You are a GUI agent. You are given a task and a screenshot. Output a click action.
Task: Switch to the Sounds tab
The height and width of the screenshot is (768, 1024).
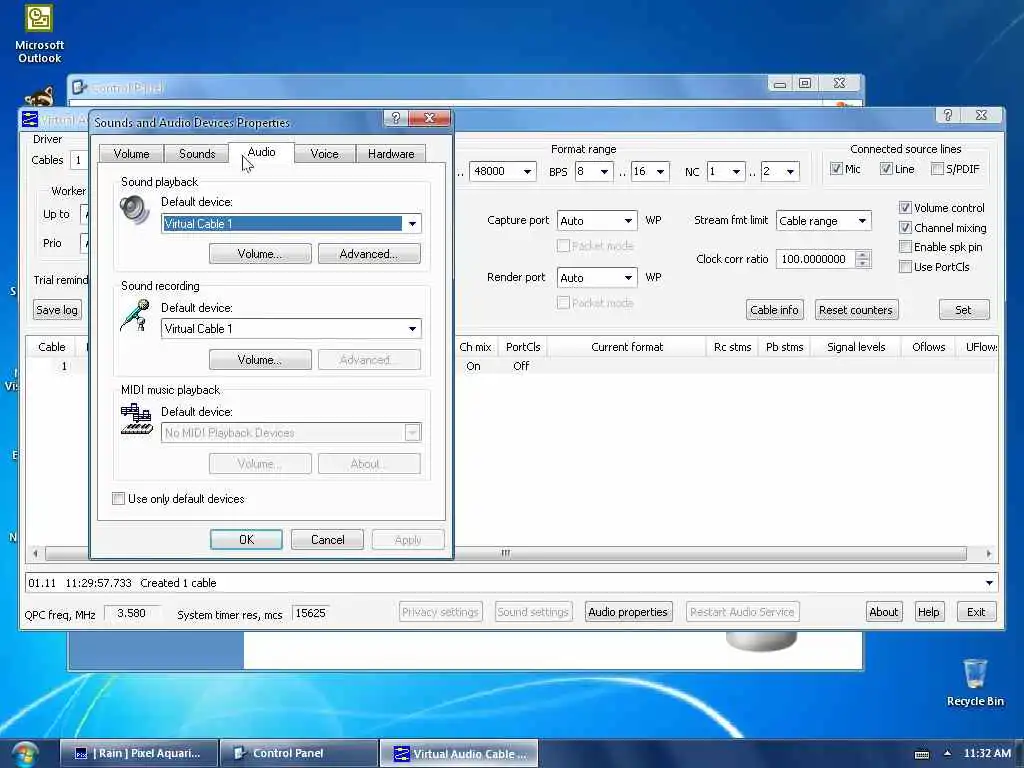197,153
